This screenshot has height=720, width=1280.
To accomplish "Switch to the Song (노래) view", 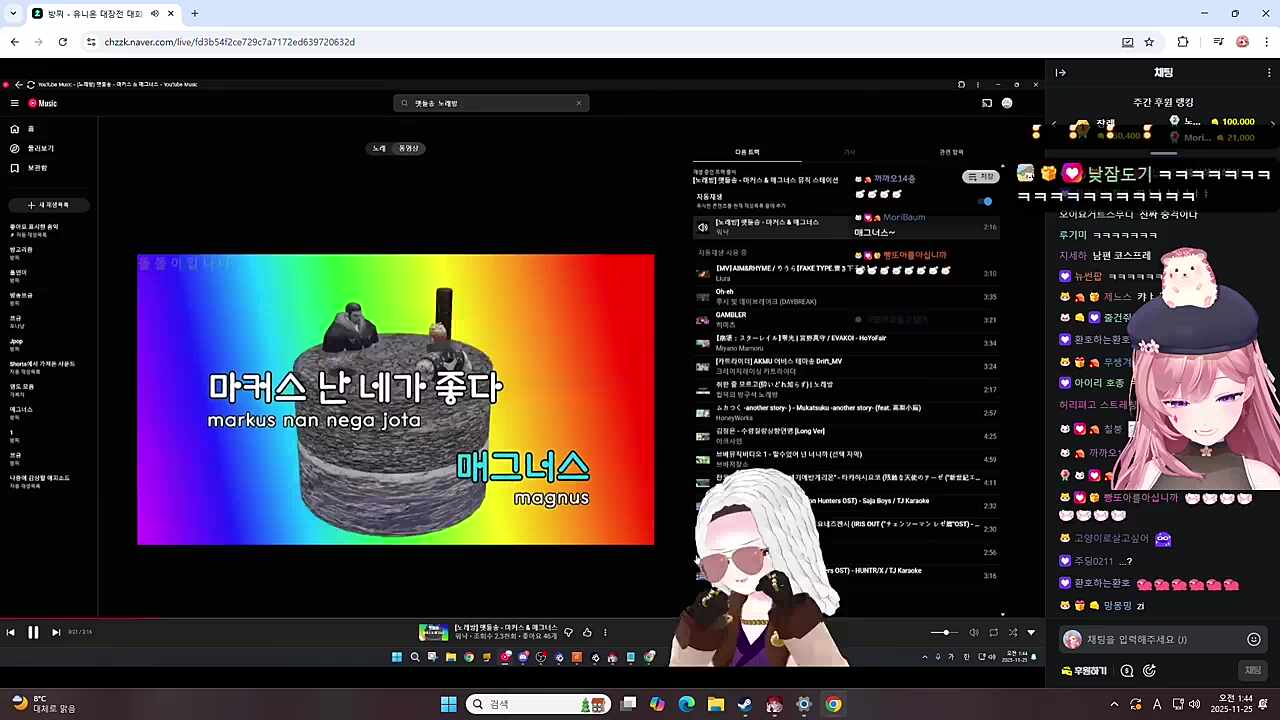I will (x=379, y=148).
